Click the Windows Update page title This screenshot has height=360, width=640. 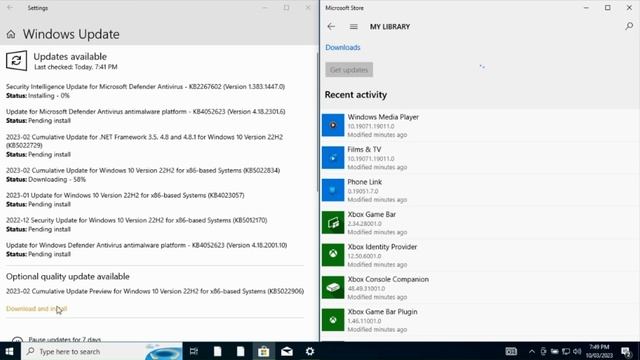pyautogui.click(x=71, y=34)
